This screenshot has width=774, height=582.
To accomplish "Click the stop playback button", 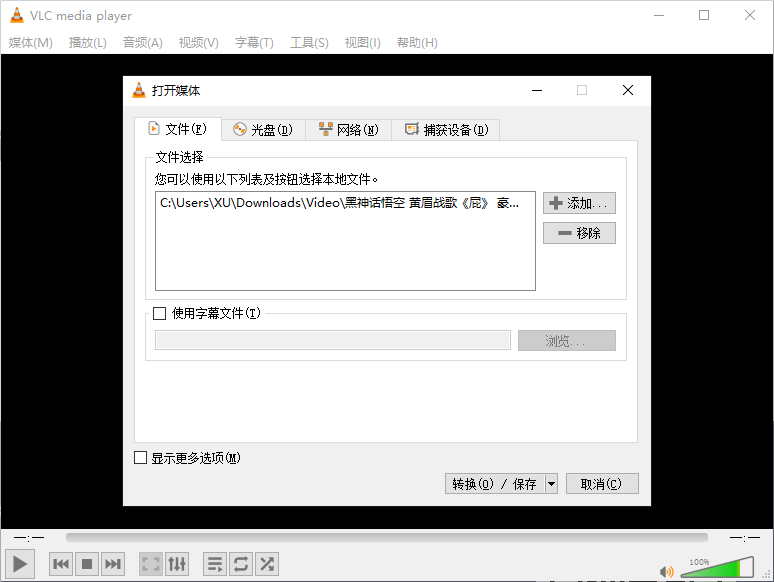I will tap(87, 564).
